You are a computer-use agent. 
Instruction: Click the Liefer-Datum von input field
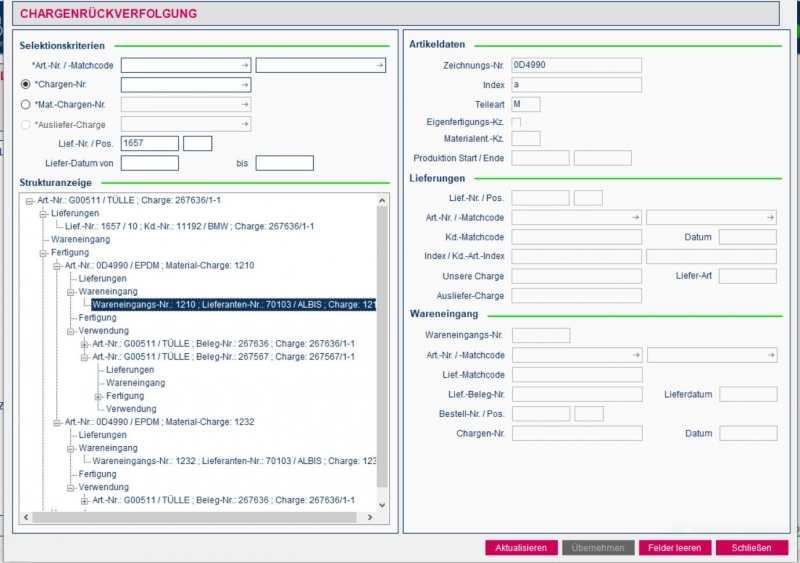149,163
